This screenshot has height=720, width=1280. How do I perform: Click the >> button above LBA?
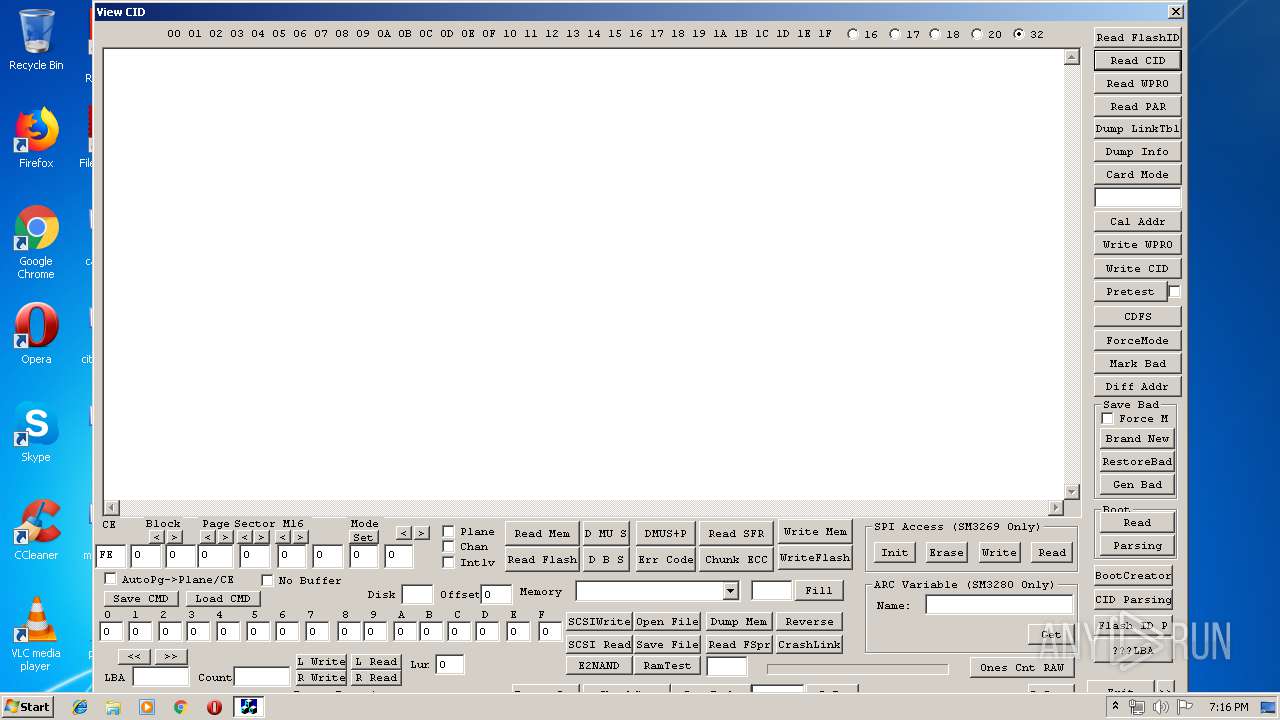click(170, 657)
